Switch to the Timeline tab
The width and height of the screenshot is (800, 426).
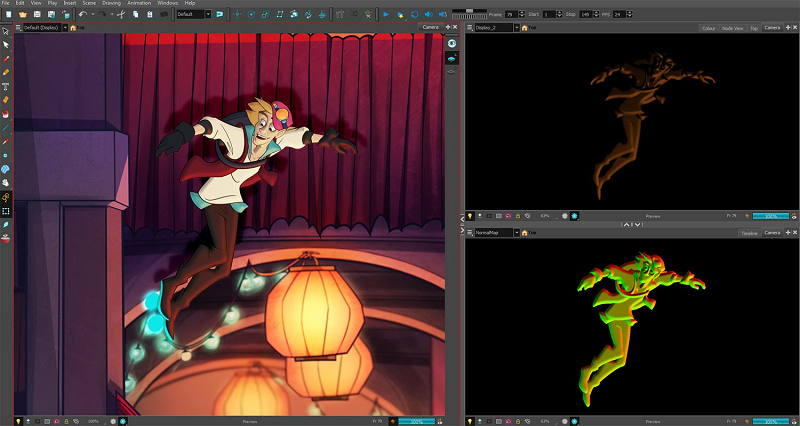click(x=748, y=233)
